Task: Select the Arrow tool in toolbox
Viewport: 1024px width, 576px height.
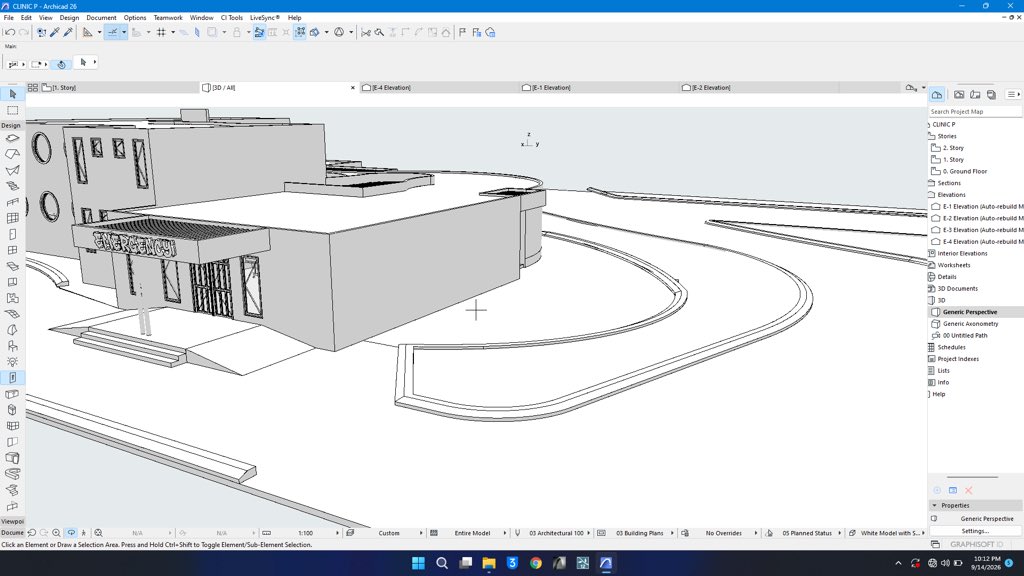Action: (x=12, y=94)
